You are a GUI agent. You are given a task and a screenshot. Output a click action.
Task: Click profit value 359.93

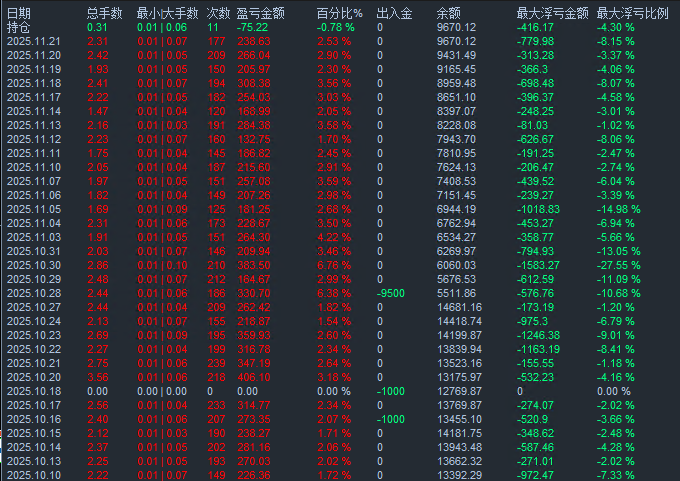pos(254,335)
